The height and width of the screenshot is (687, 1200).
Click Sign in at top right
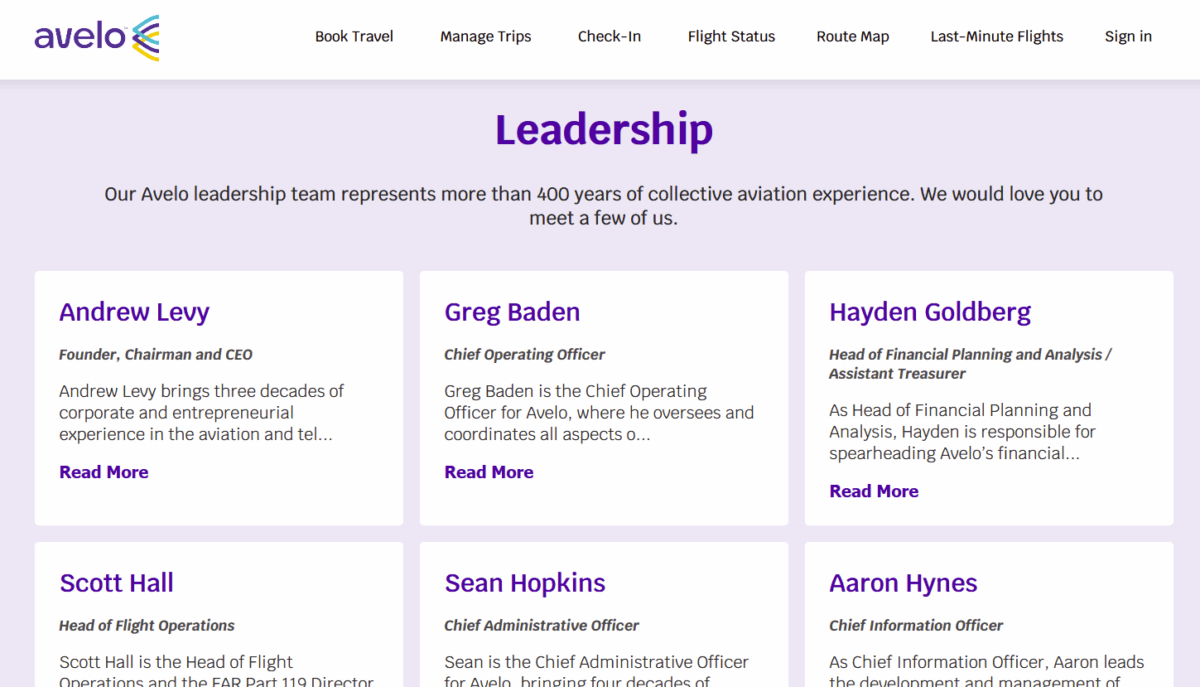point(1127,37)
